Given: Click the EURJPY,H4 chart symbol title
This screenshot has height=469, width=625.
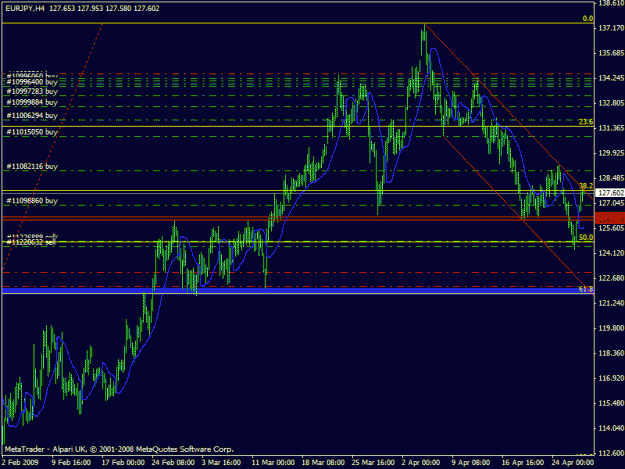Looking at the screenshot, I should pyautogui.click(x=25, y=8).
